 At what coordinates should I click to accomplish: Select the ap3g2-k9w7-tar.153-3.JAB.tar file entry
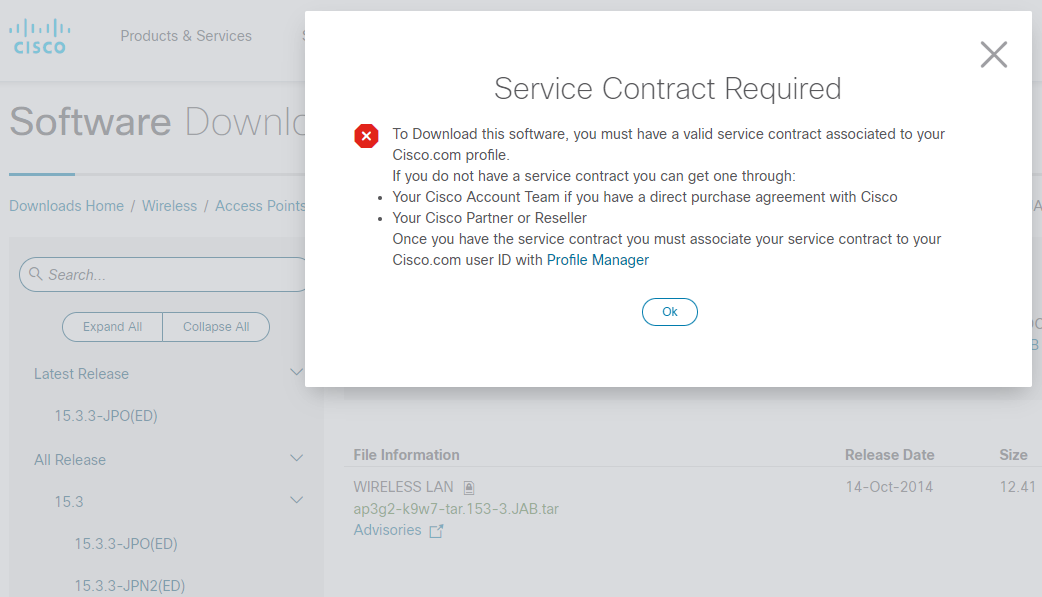click(x=455, y=508)
